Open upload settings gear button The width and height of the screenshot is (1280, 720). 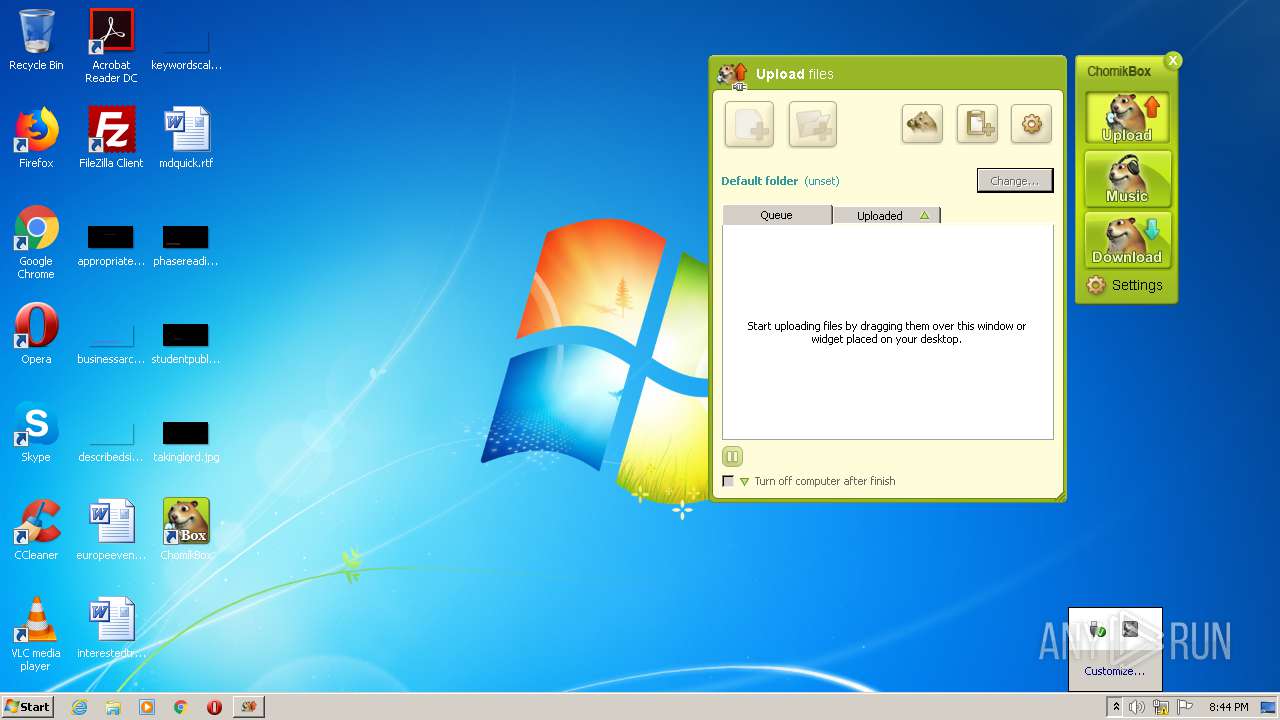click(x=1031, y=124)
